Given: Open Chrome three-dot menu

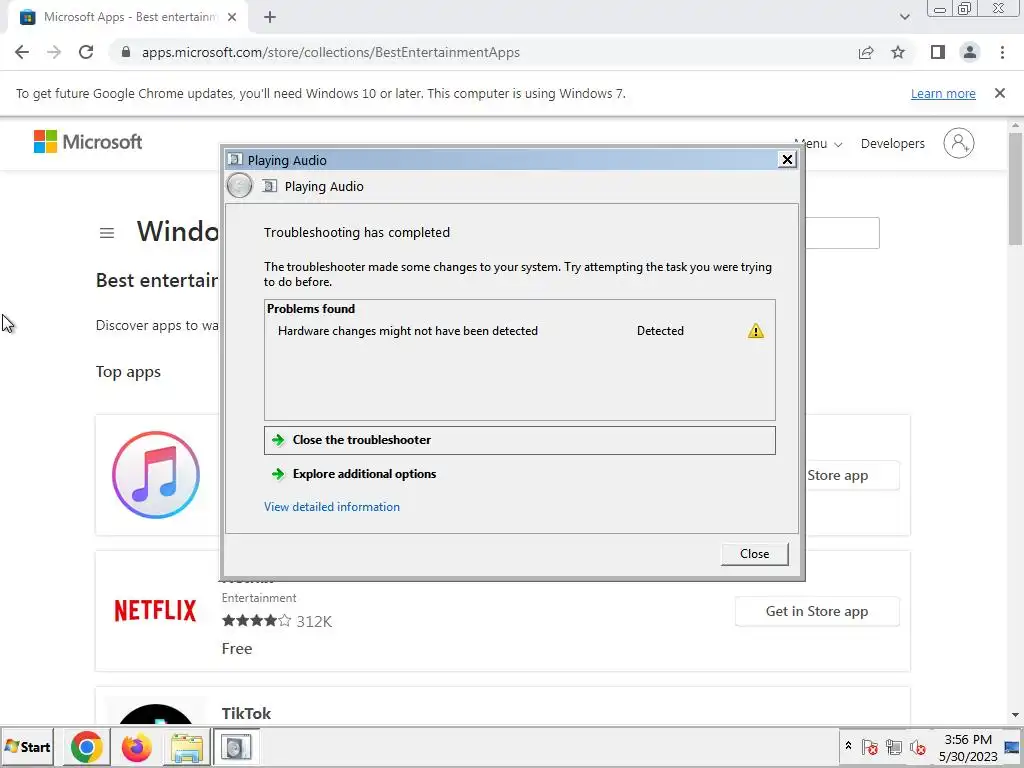Looking at the screenshot, I should click(1002, 52).
